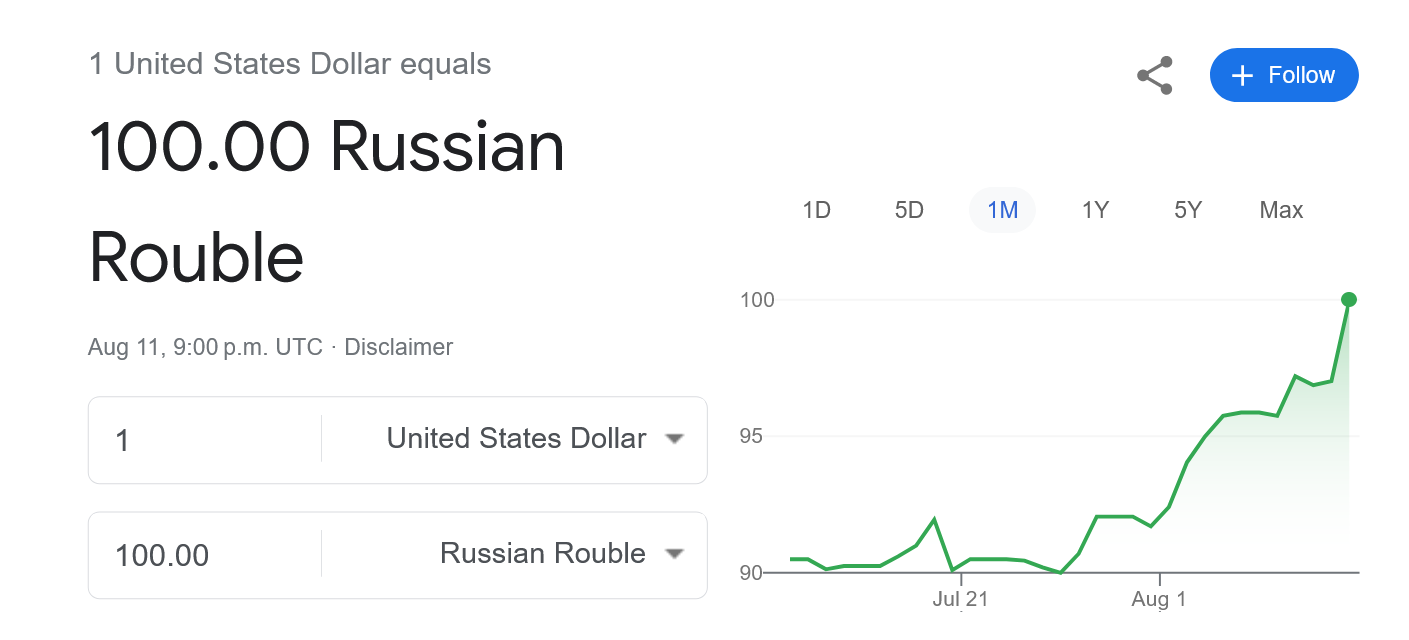Click the "100.00 Russian Rouble" result heading
Image resolution: width=1409 pixels, height=640 pixels.
[x=327, y=203]
